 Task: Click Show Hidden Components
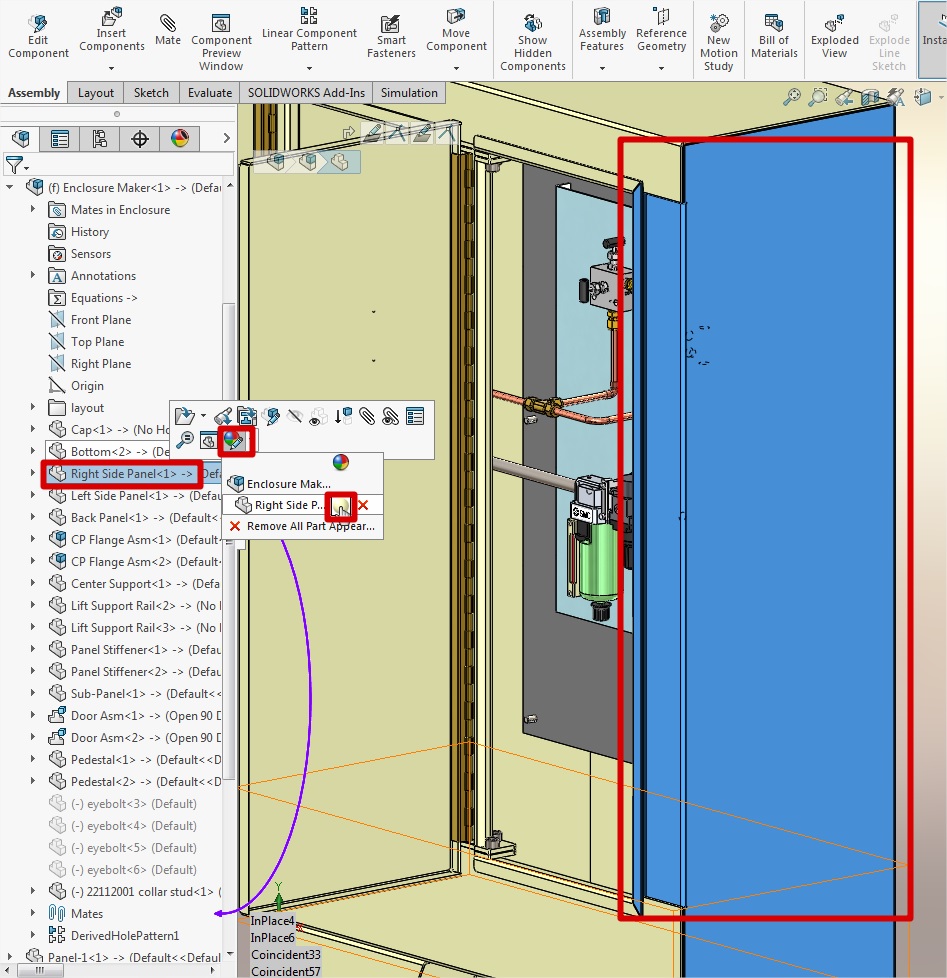(533, 40)
